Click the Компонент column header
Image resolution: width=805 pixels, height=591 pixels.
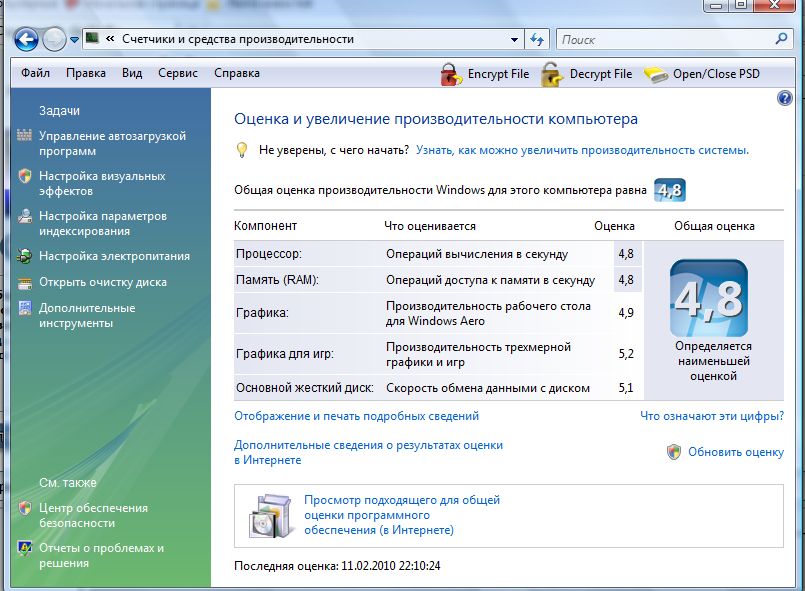pos(265,226)
